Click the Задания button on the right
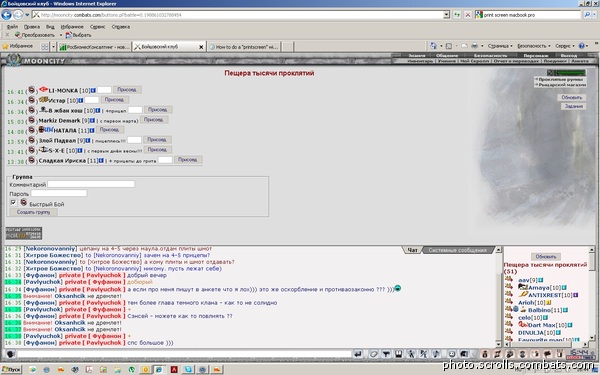Image resolution: width=600 pixels, height=375 pixels. [x=574, y=106]
